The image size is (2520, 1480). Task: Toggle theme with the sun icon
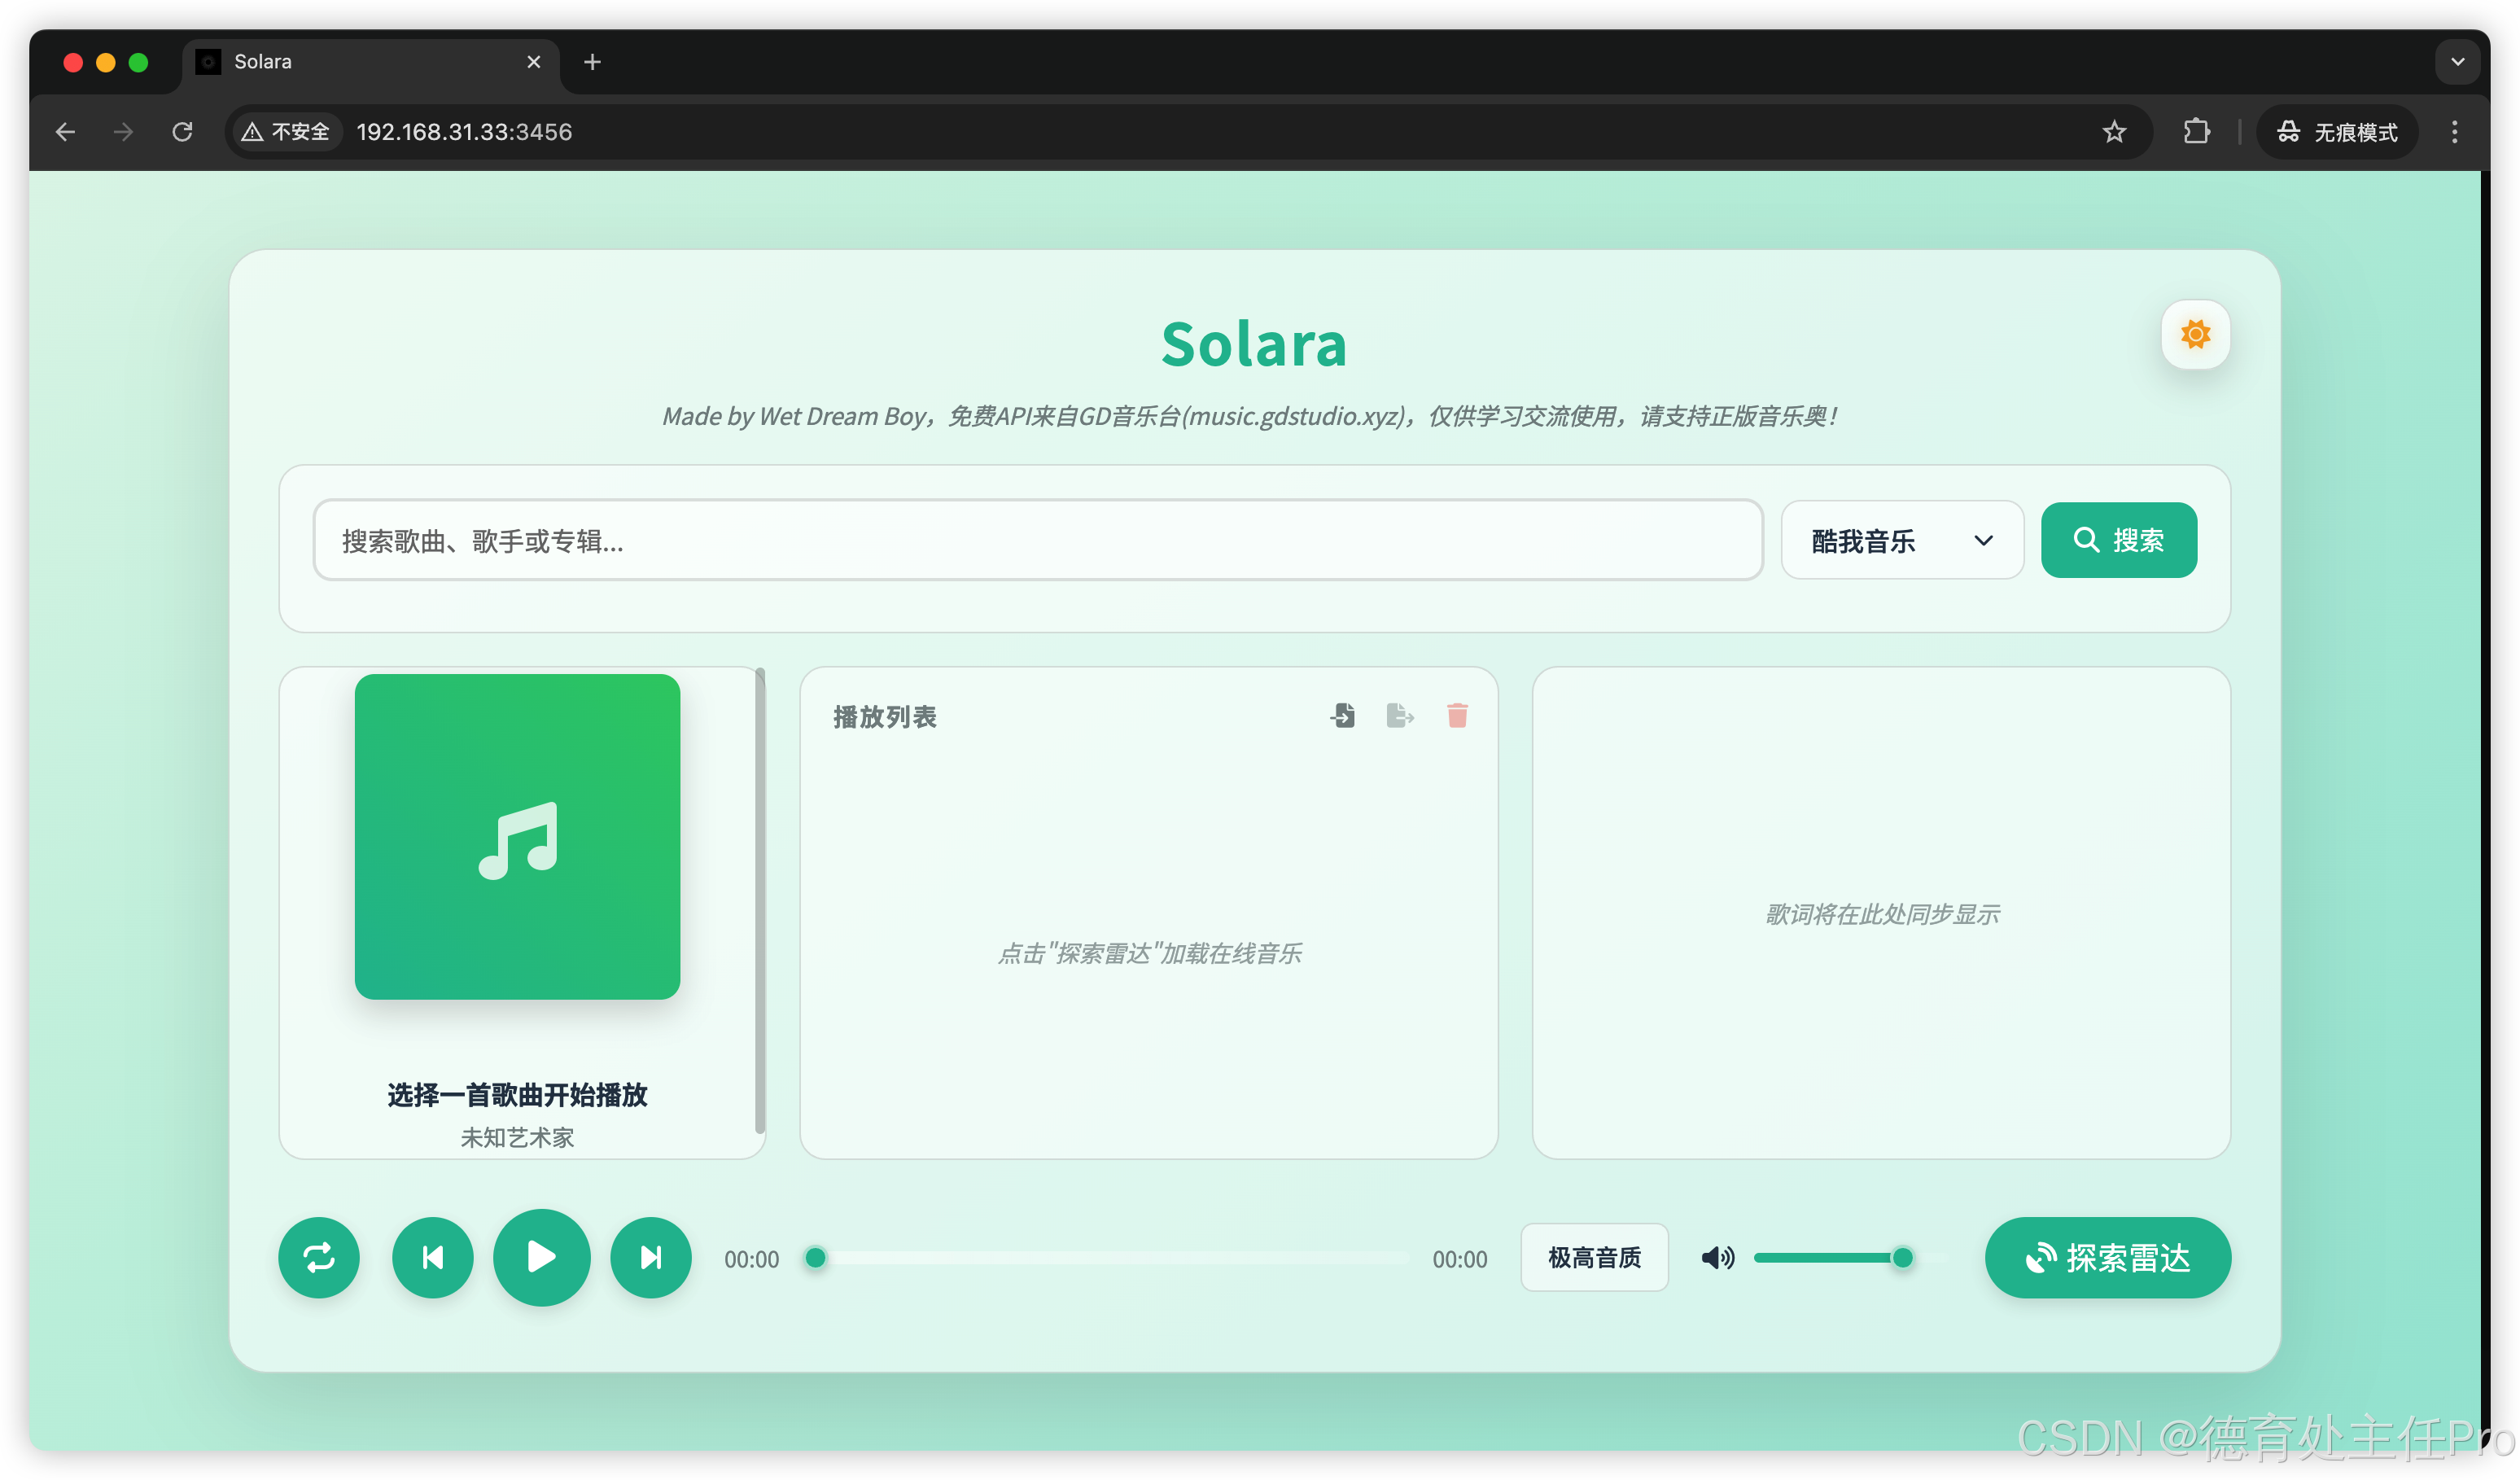2195,335
